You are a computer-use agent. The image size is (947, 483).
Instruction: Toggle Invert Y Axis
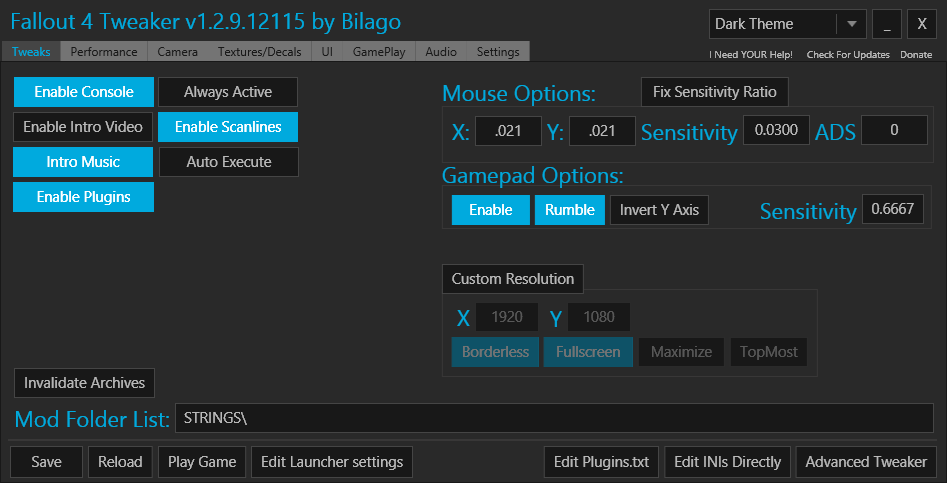pyautogui.click(x=659, y=210)
